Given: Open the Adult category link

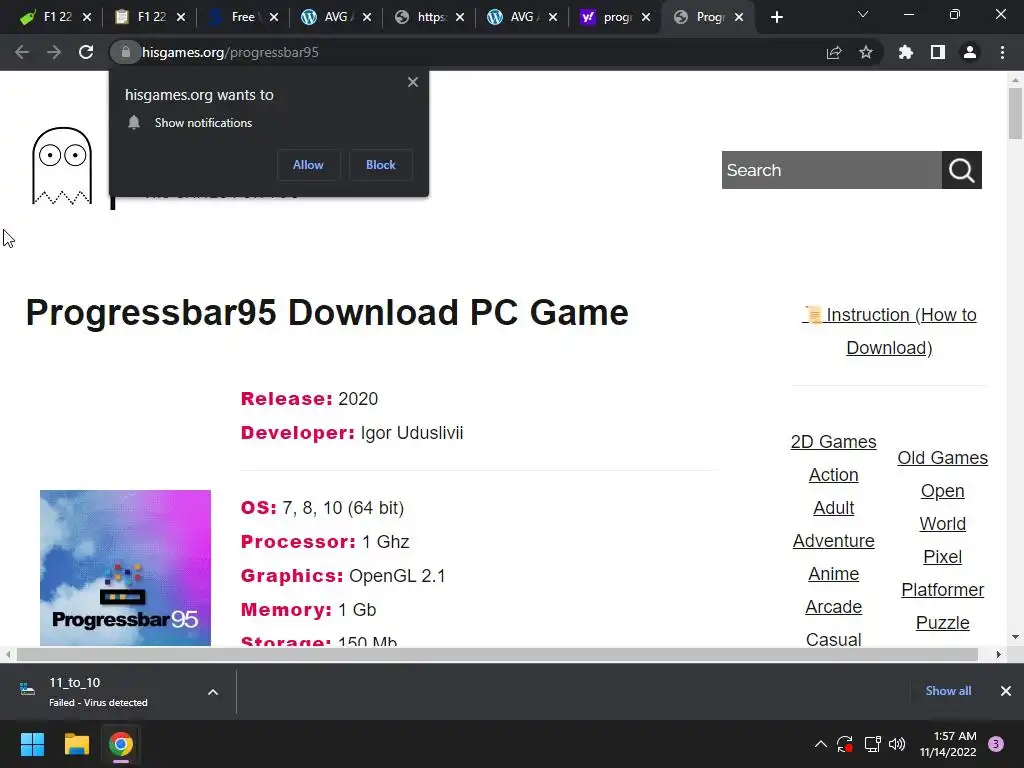Looking at the screenshot, I should [833, 507].
